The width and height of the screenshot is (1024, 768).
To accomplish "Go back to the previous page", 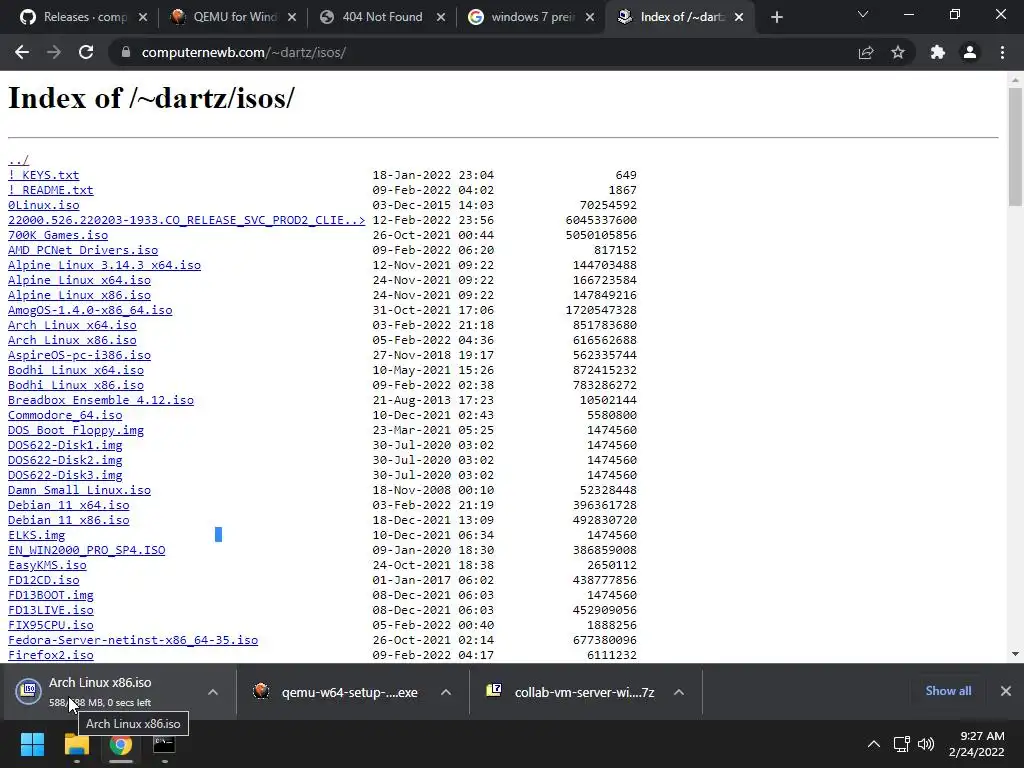I will (22, 52).
